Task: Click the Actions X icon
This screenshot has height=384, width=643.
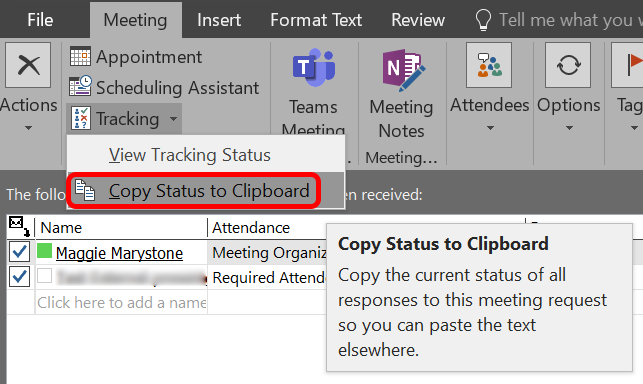Action: (x=28, y=65)
